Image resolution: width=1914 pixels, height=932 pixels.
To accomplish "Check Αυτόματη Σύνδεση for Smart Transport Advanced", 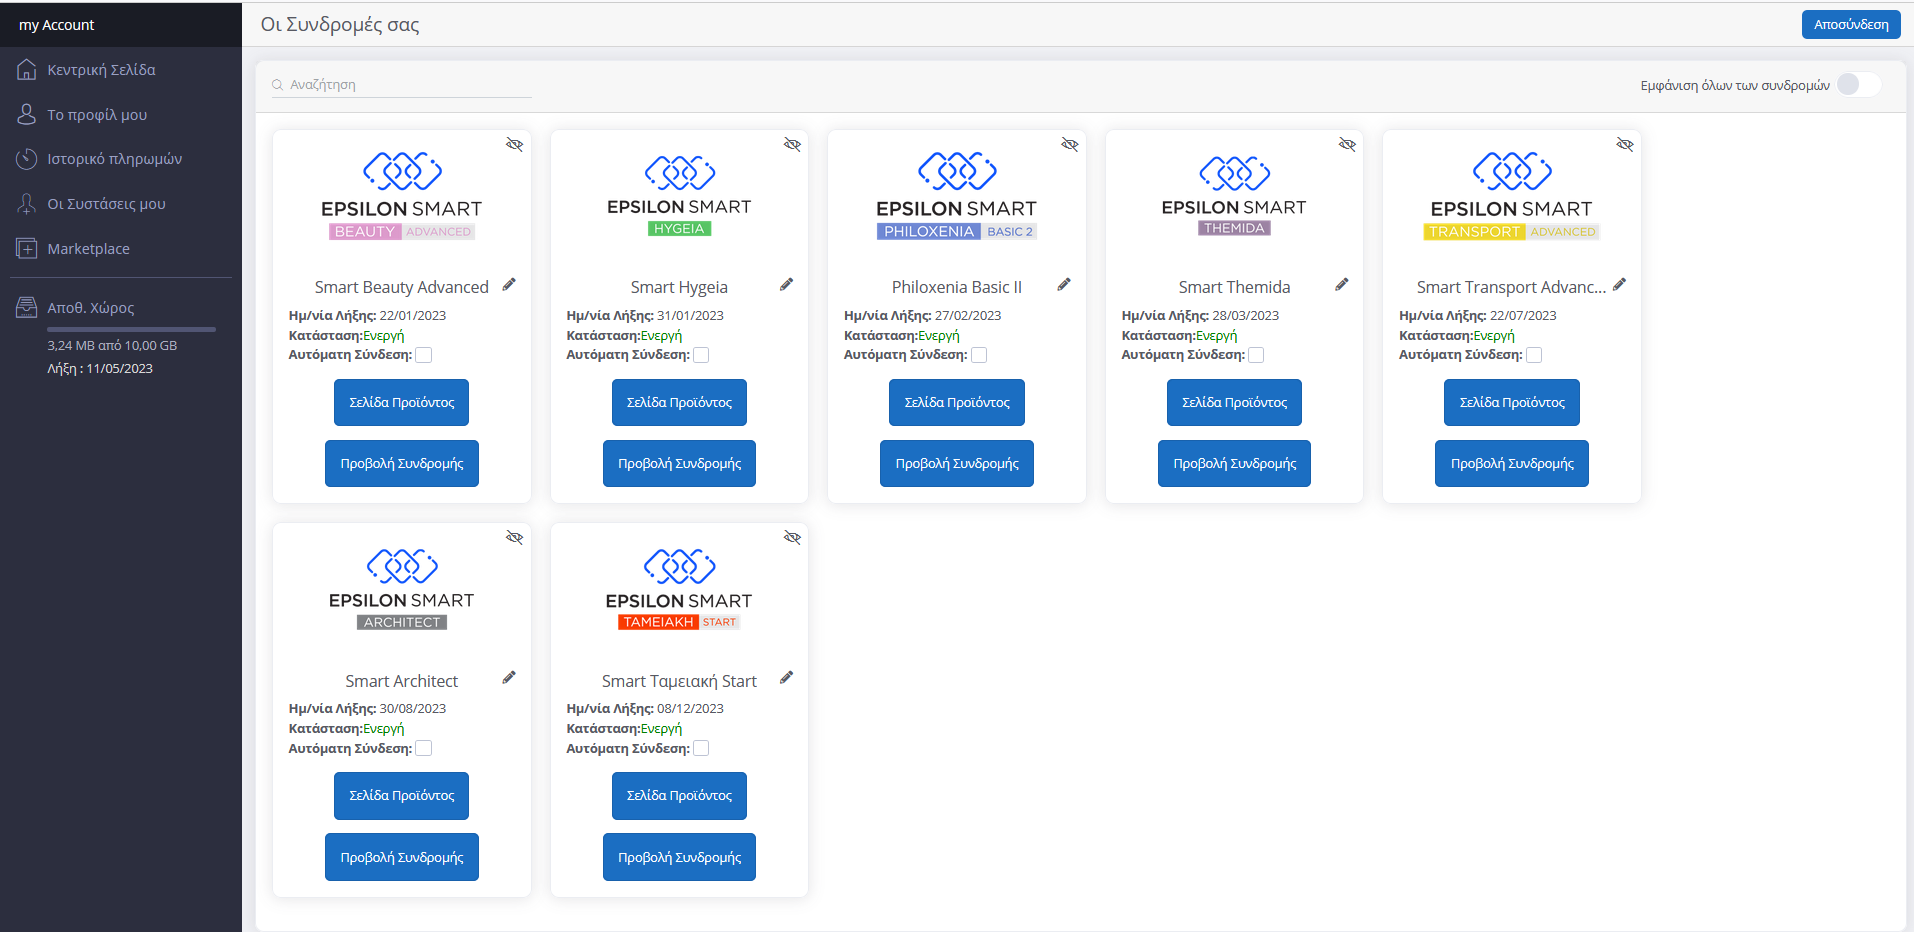I will point(1534,355).
